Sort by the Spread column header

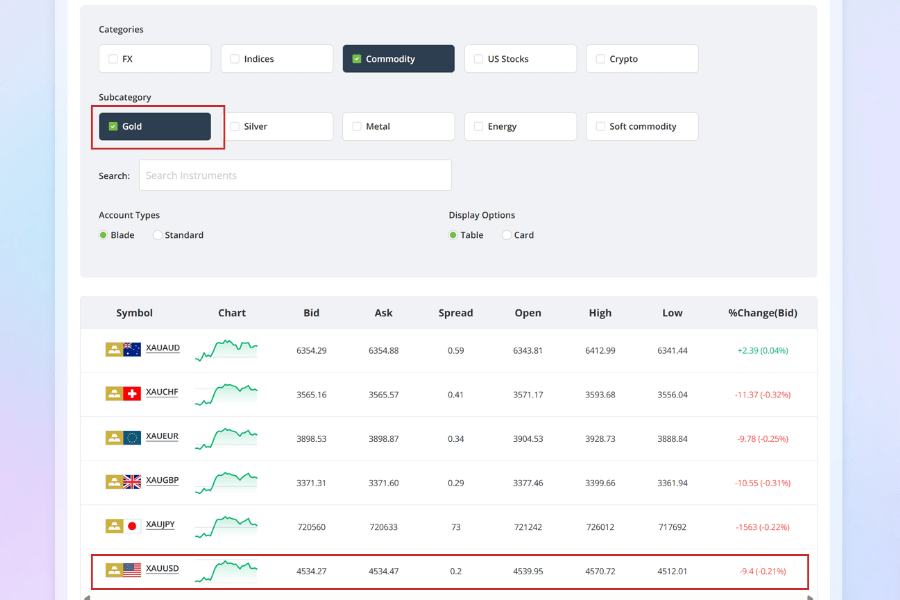[x=456, y=313]
